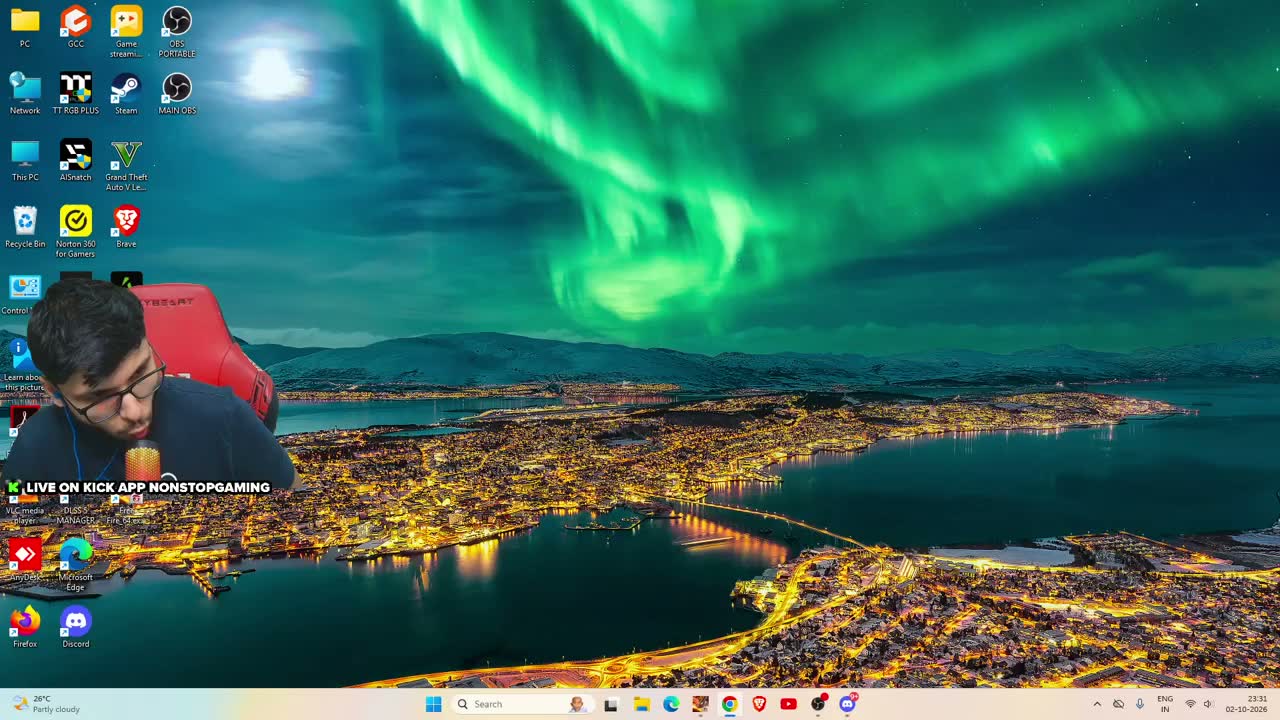Select the AnyDesk desktop shortcut

pyautogui.click(x=25, y=560)
